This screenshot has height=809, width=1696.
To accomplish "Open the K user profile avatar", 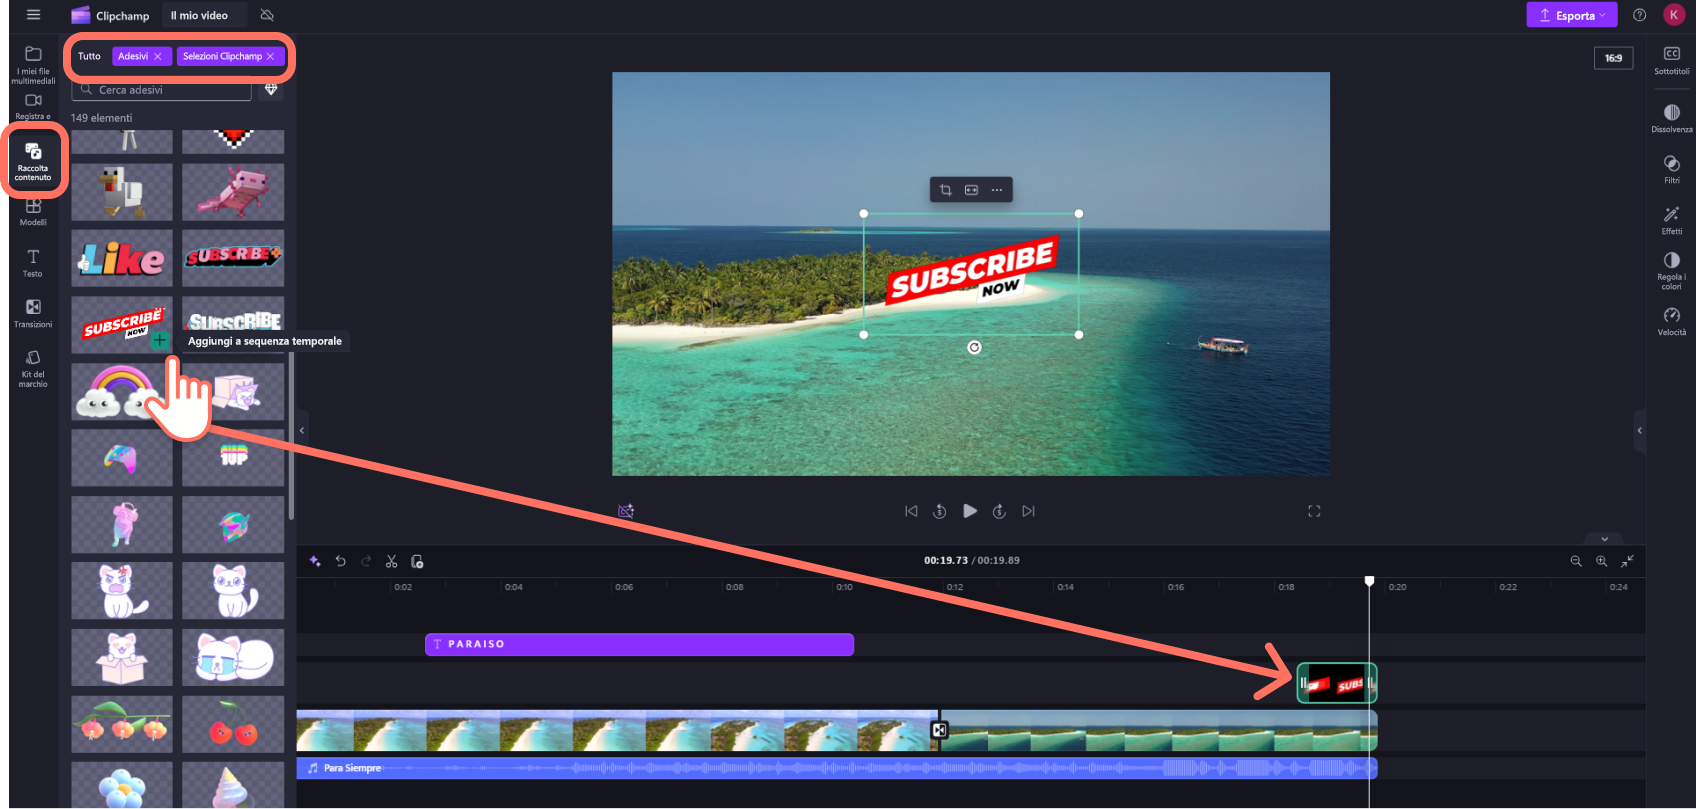I will tap(1673, 15).
